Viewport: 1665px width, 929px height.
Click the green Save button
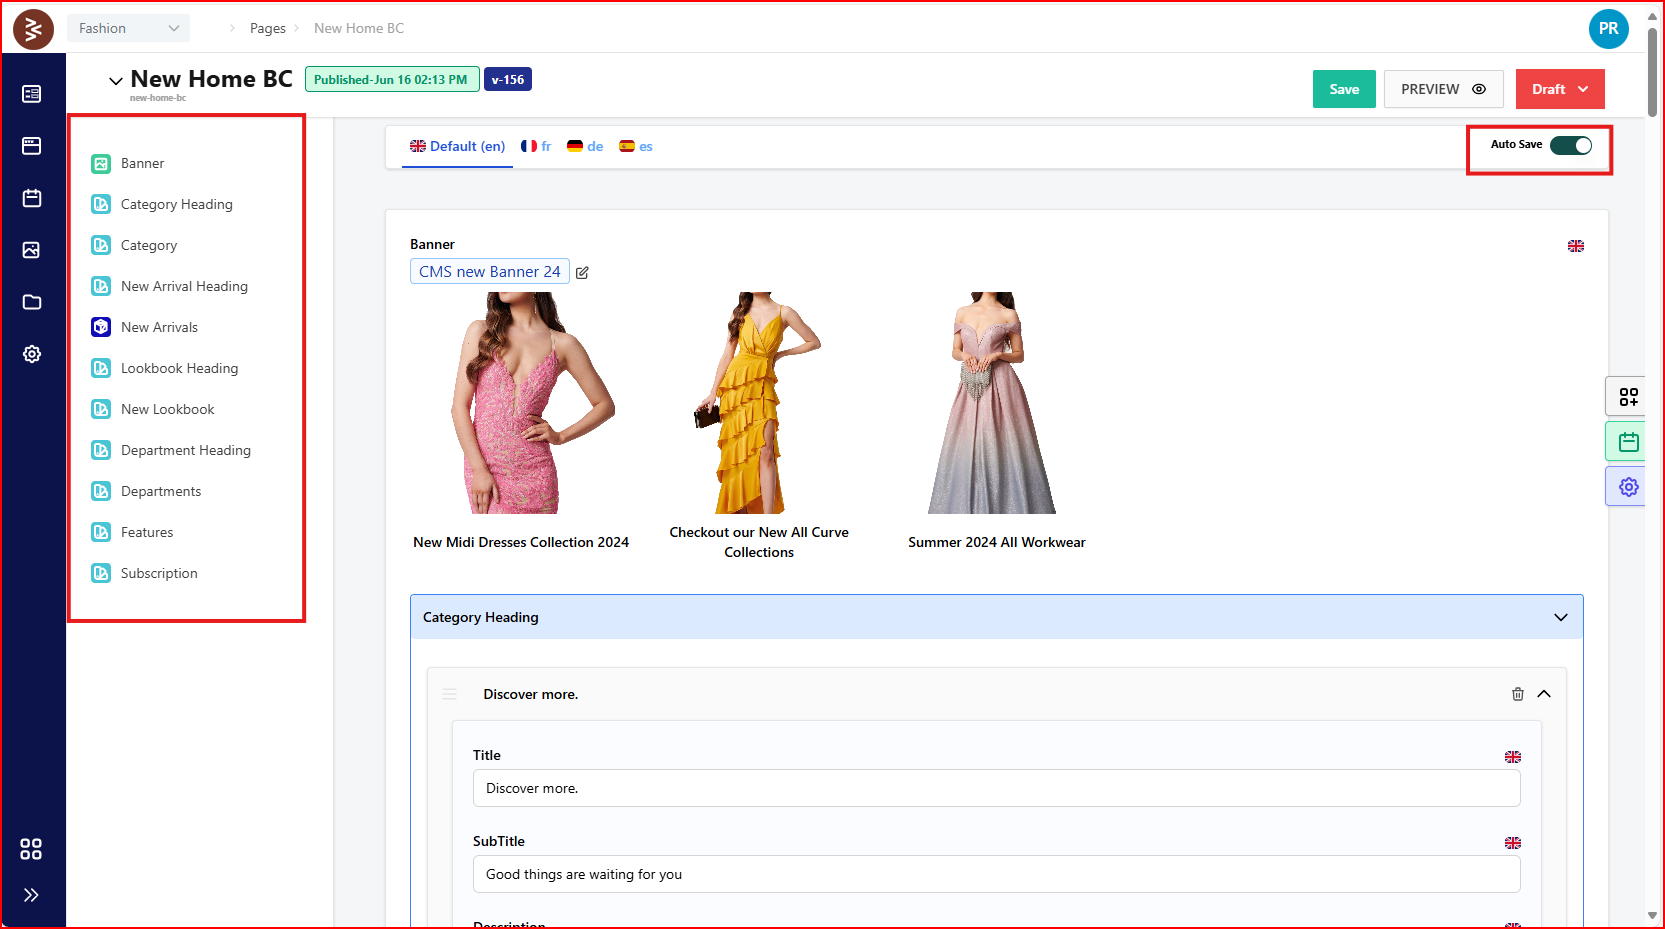point(1343,89)
